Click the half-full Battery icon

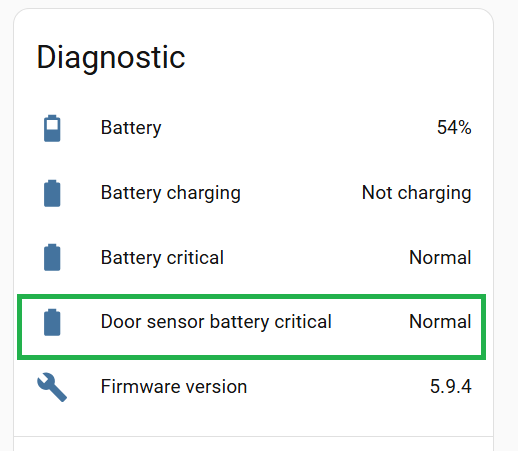point(52,128)
